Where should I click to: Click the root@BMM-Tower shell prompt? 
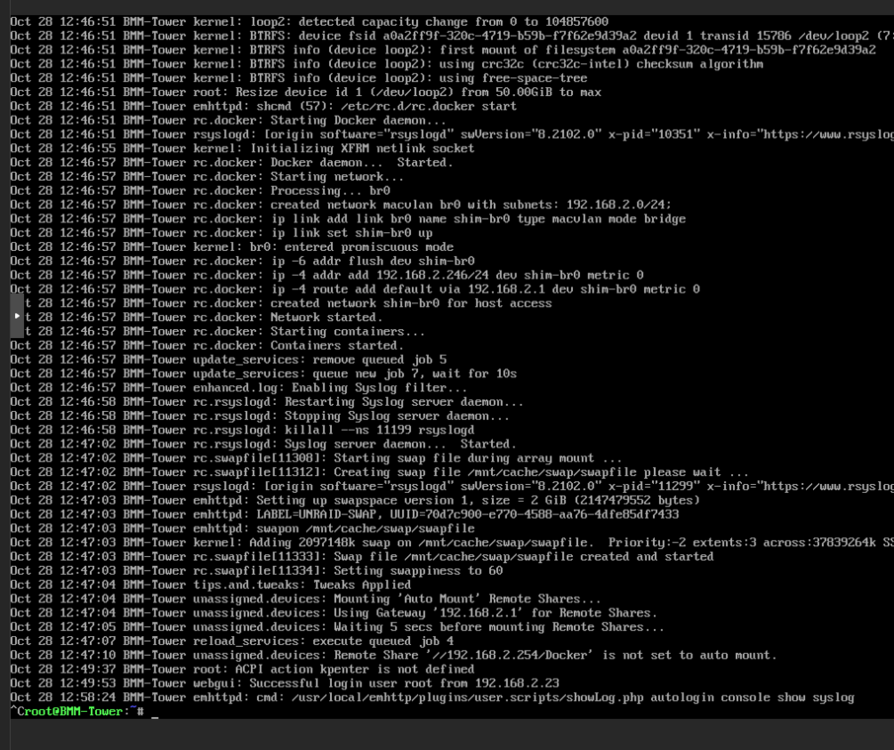click(x=77, y=711)
